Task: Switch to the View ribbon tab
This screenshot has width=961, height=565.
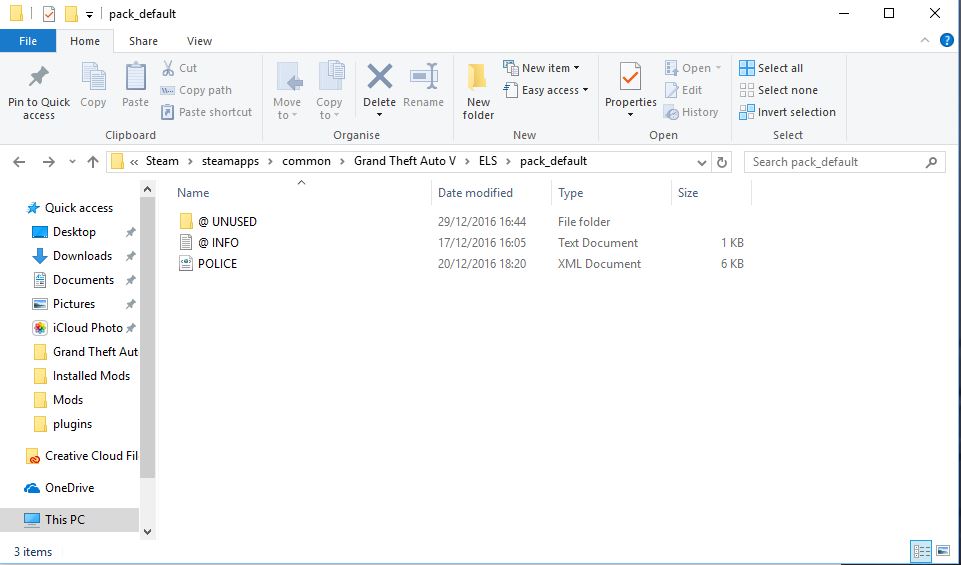Action: pos(199,41)
